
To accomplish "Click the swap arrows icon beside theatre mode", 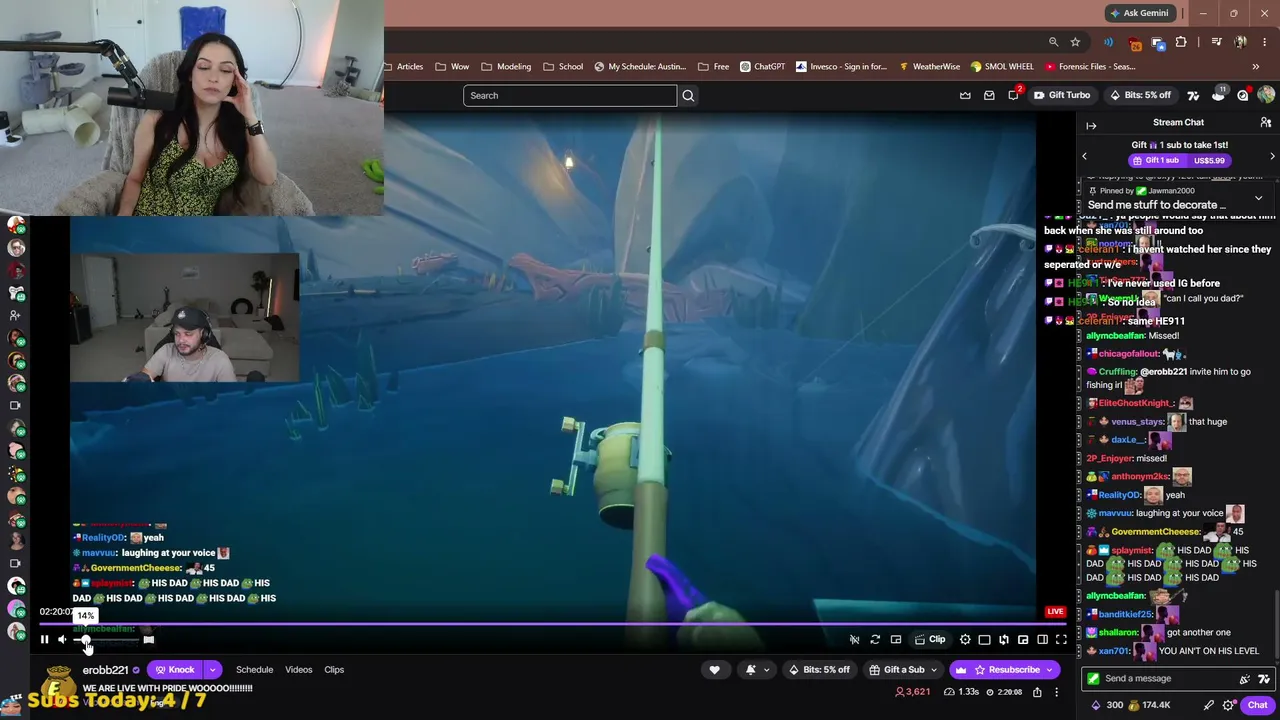I will click(x=1004, y=639).
